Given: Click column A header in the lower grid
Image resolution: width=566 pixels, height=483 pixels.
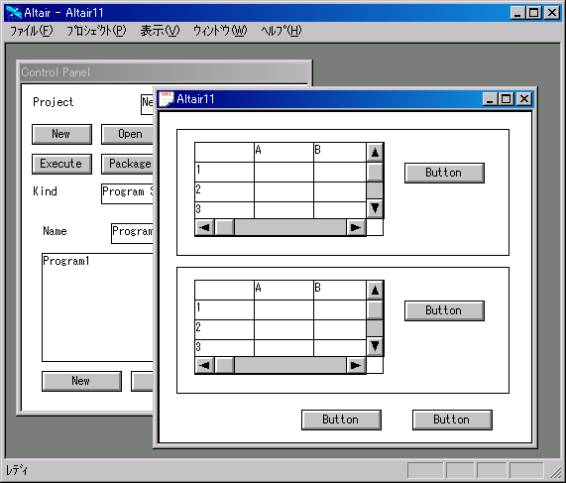Looking at the screenshot, I should coord(284,290).
